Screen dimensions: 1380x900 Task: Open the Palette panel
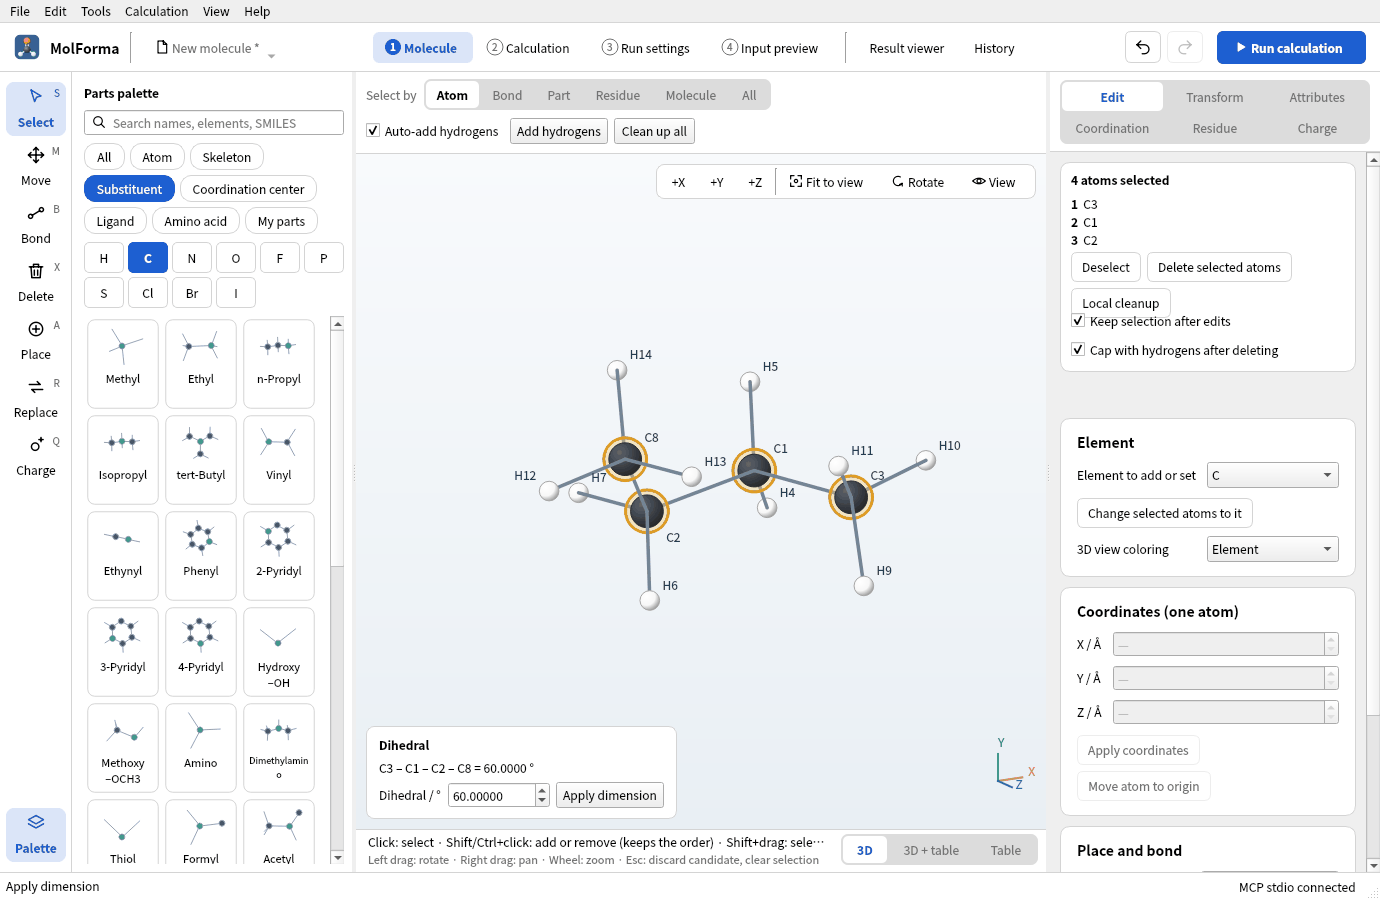[x=36, y=834]
